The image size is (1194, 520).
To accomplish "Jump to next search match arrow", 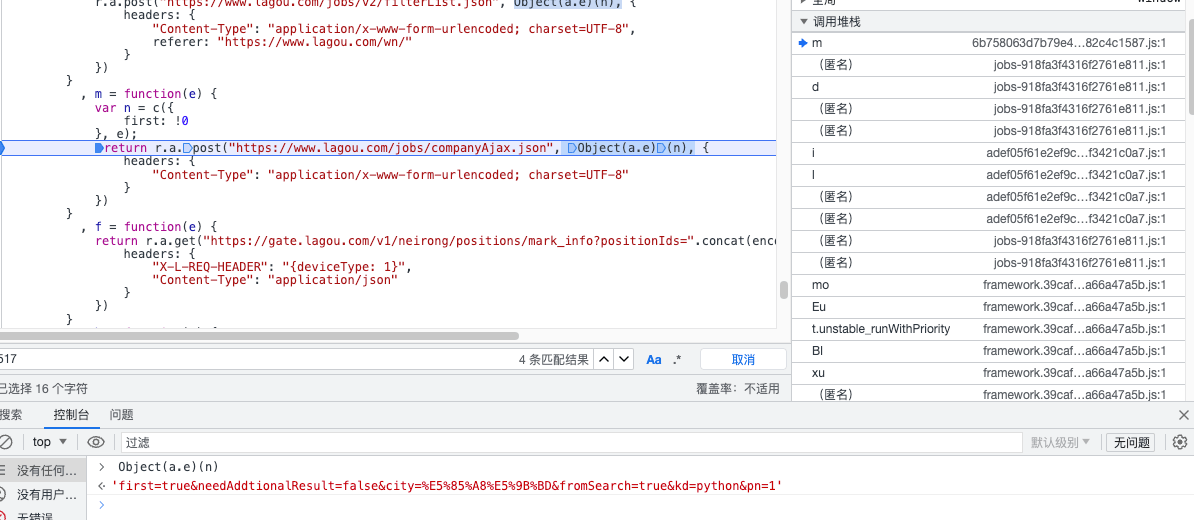I will pos(623,359).
